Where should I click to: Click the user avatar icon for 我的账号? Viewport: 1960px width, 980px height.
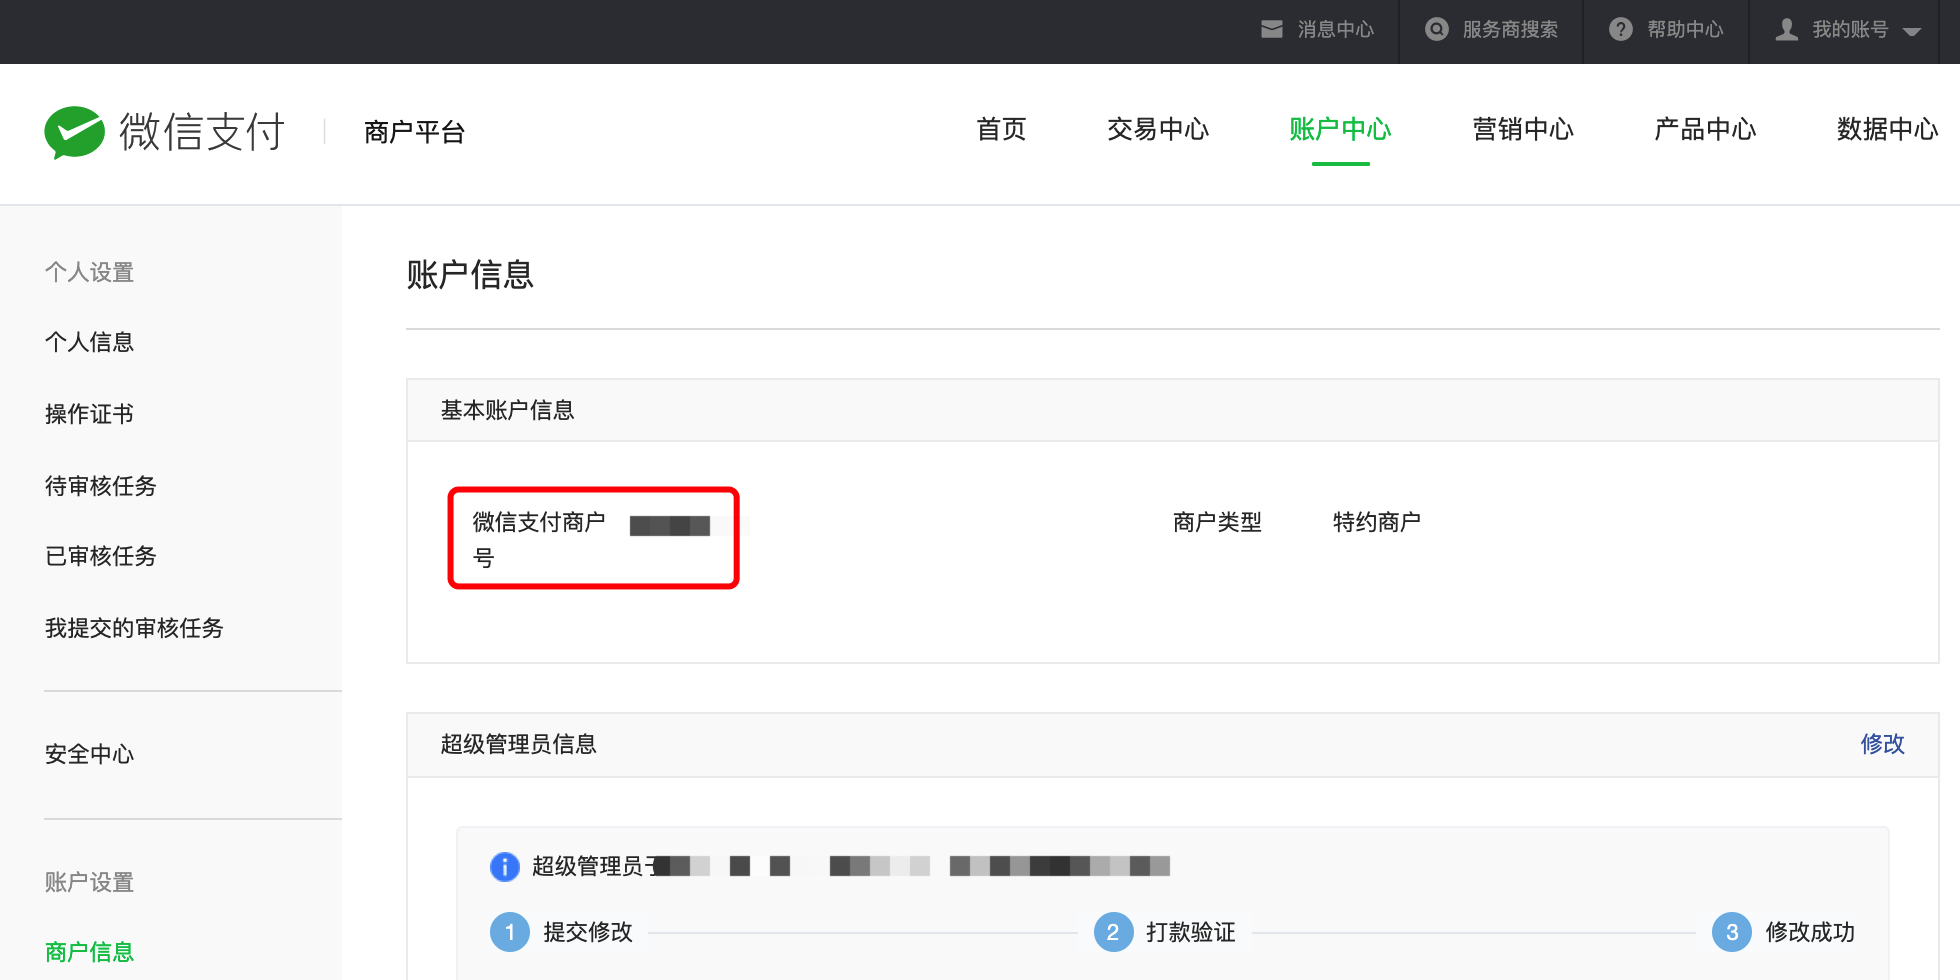(x=1787, y=29)
